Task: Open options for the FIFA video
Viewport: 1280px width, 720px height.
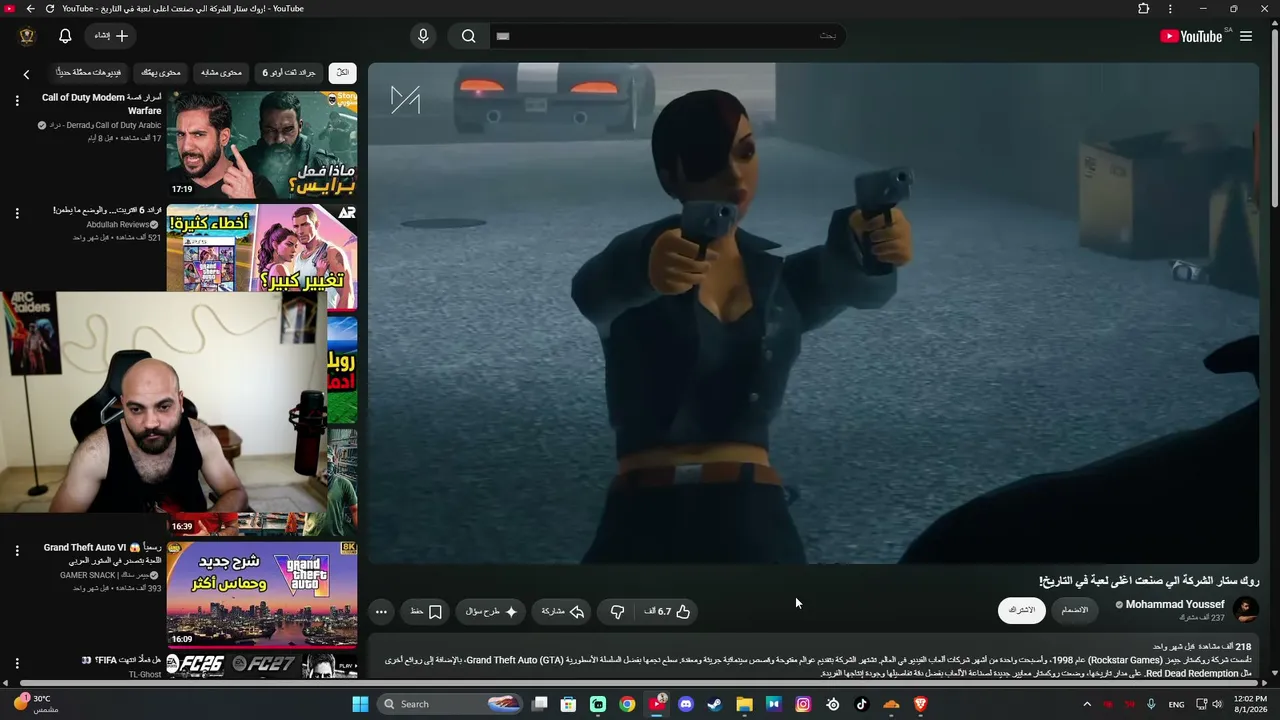Action: click(x=17, y=663)
